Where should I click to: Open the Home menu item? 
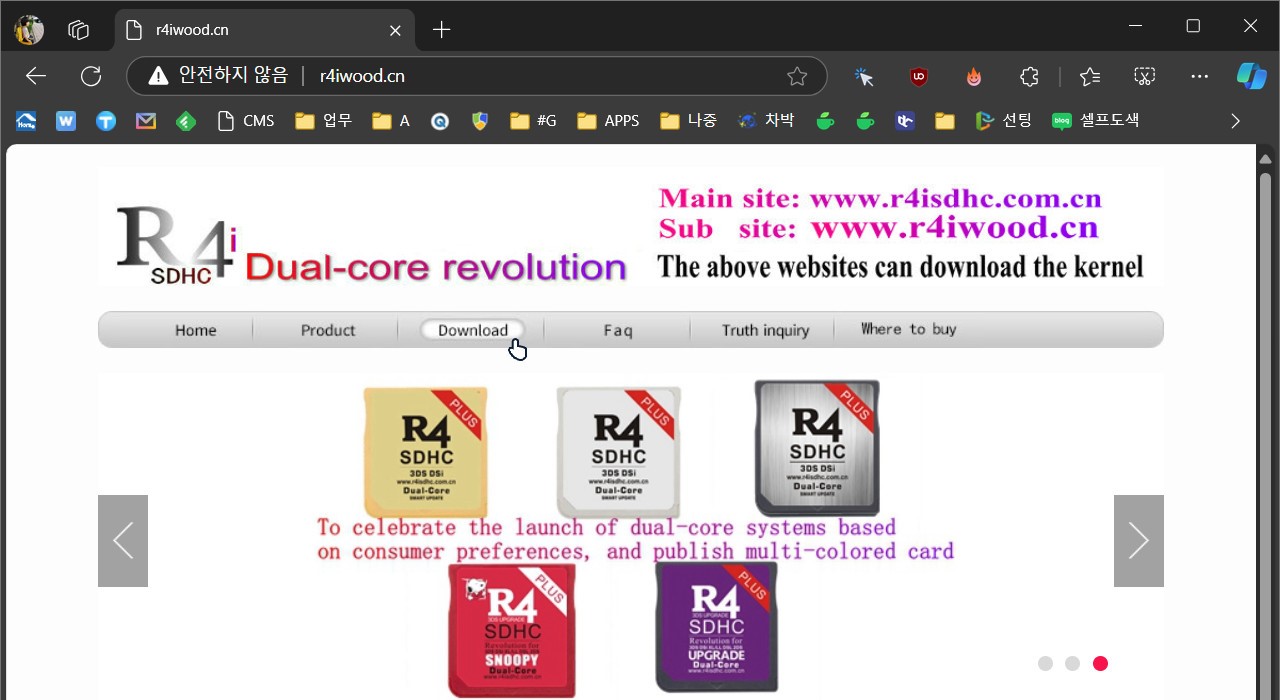click(195, 330)
